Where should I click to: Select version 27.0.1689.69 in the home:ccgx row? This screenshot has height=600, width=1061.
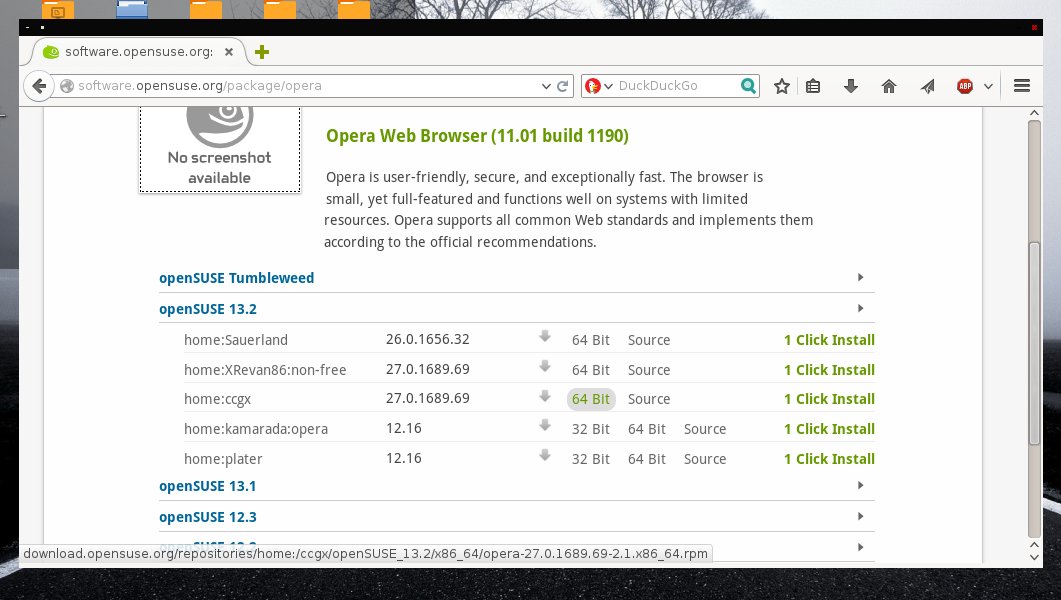[x=428, y=398]
